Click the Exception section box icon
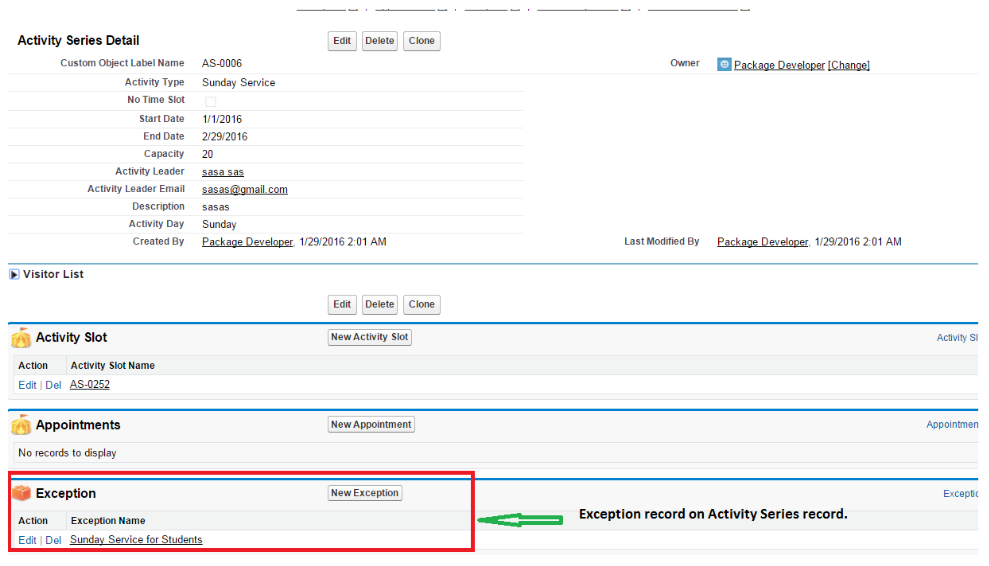This screenshot has height=566, width=989. pos(21,494)
